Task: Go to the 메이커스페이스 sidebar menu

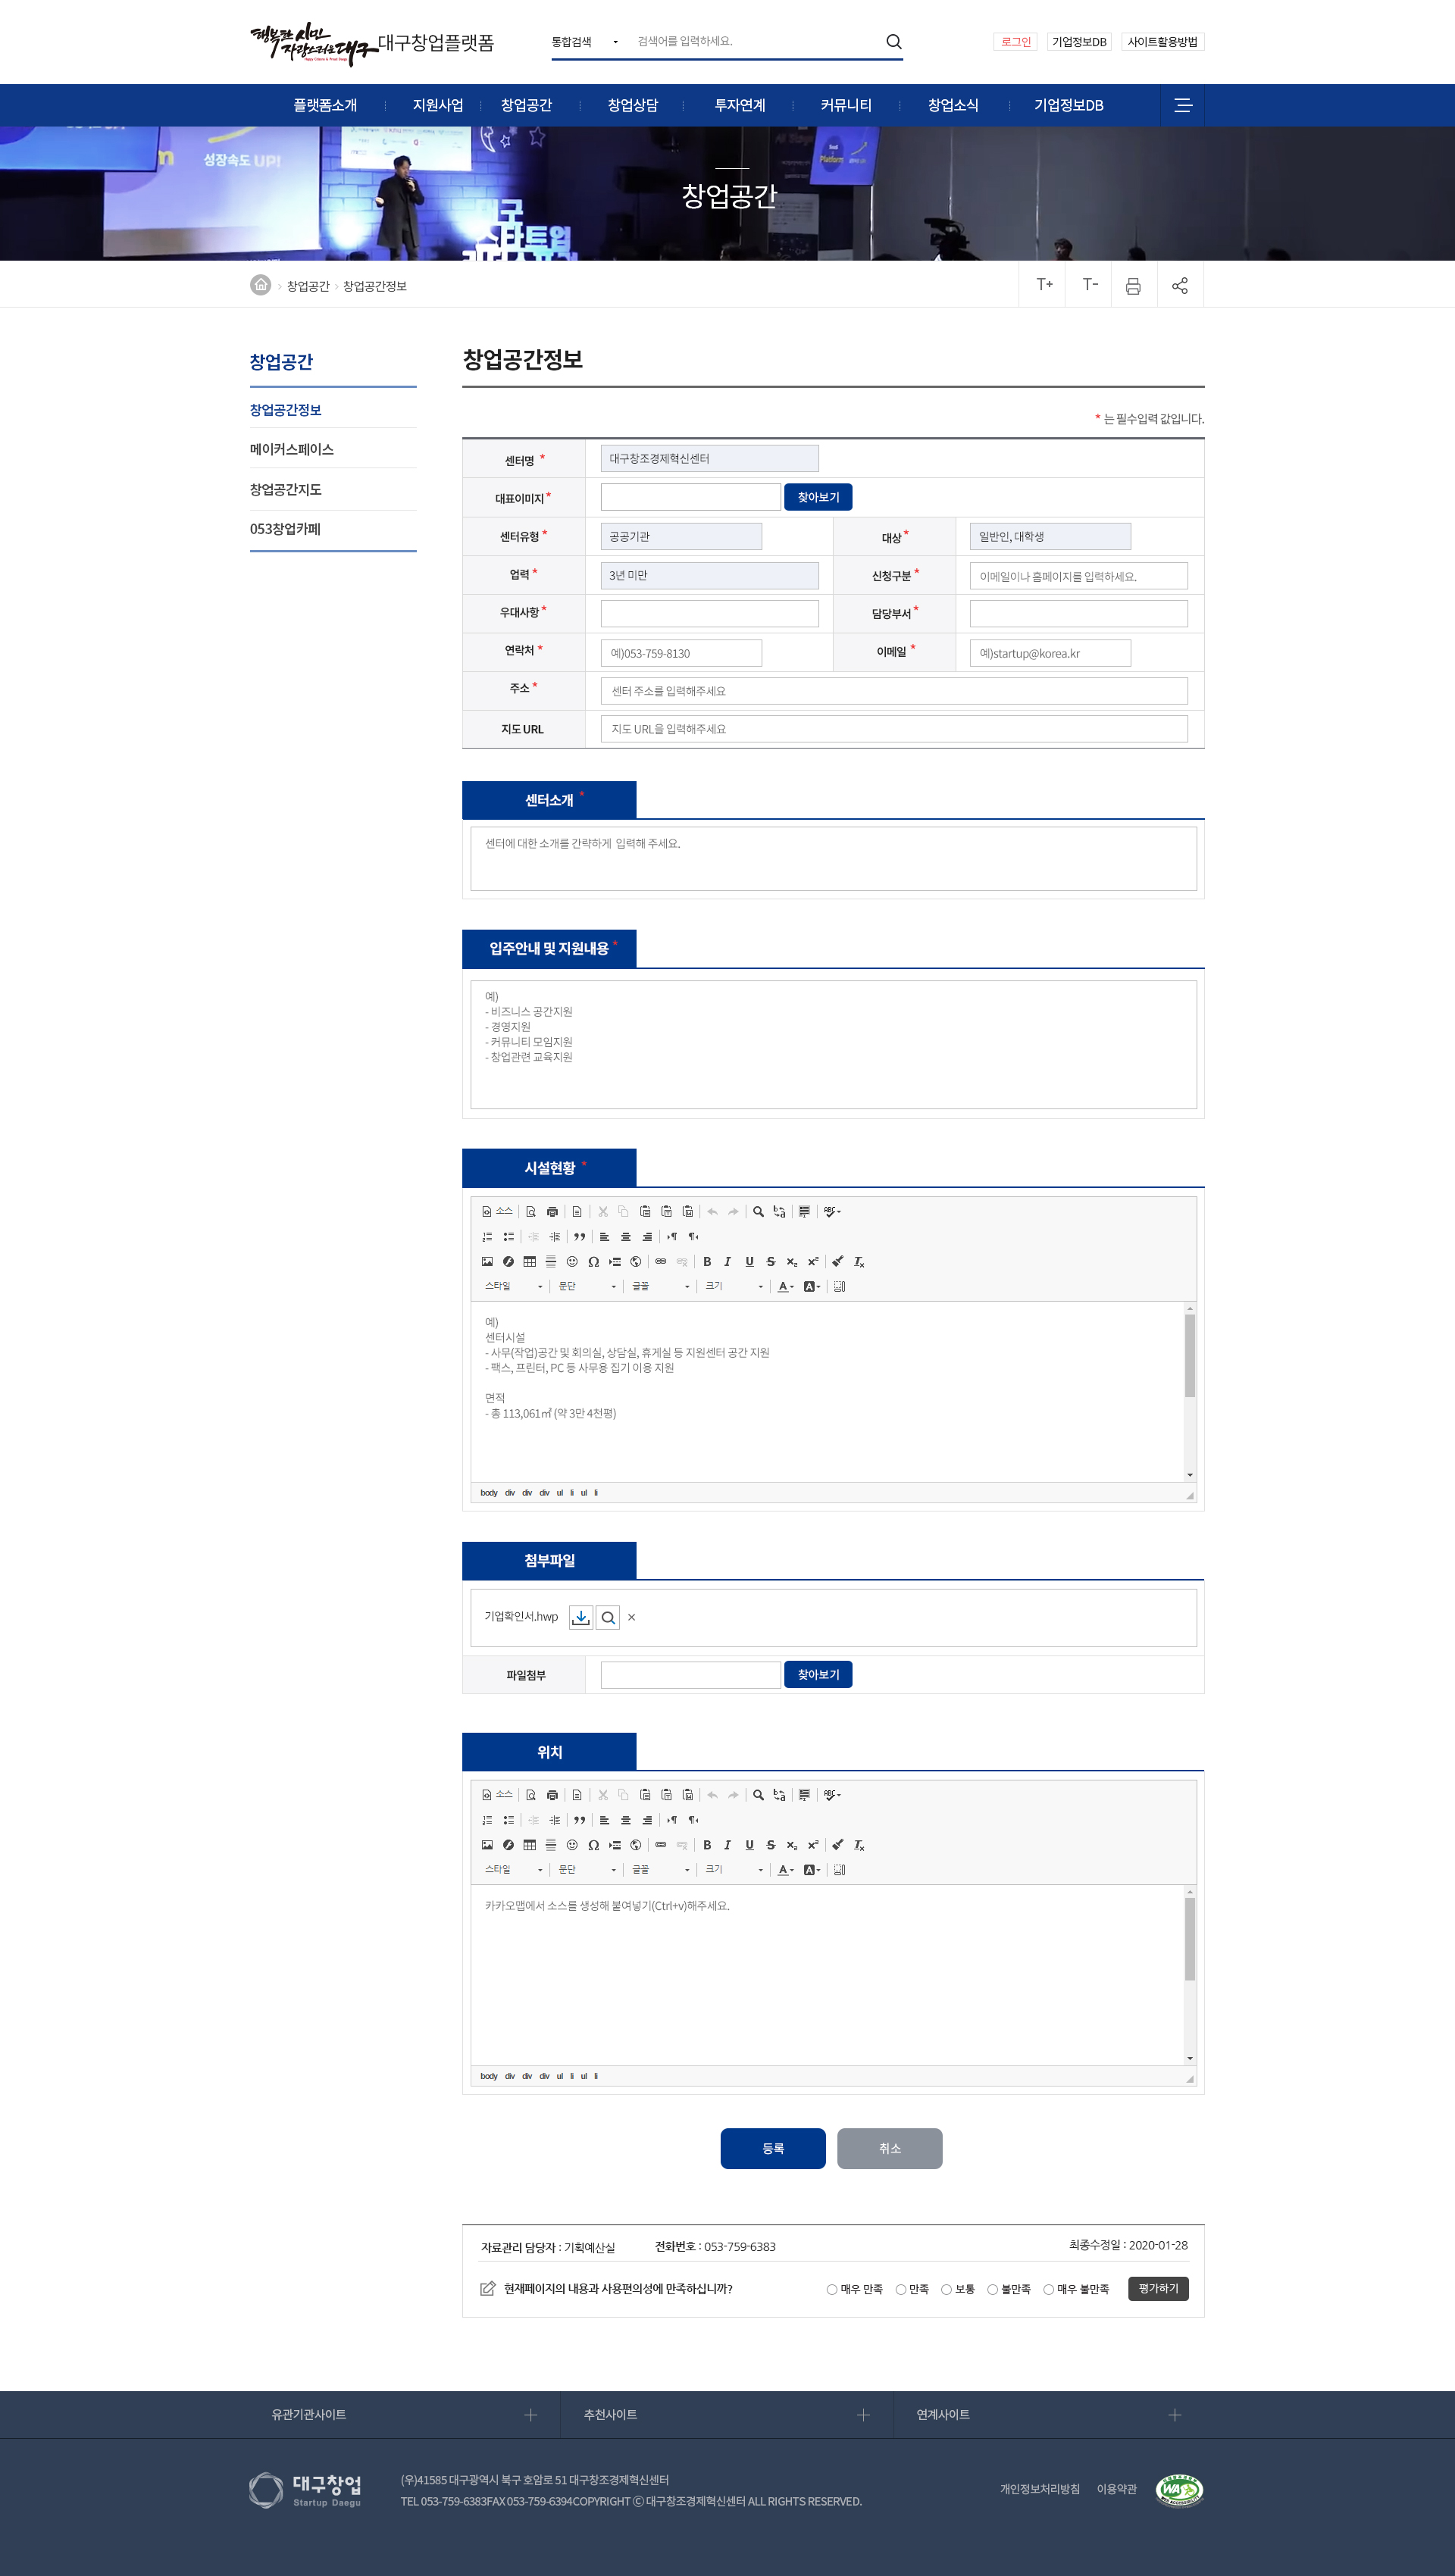Action: coord(292,449)
